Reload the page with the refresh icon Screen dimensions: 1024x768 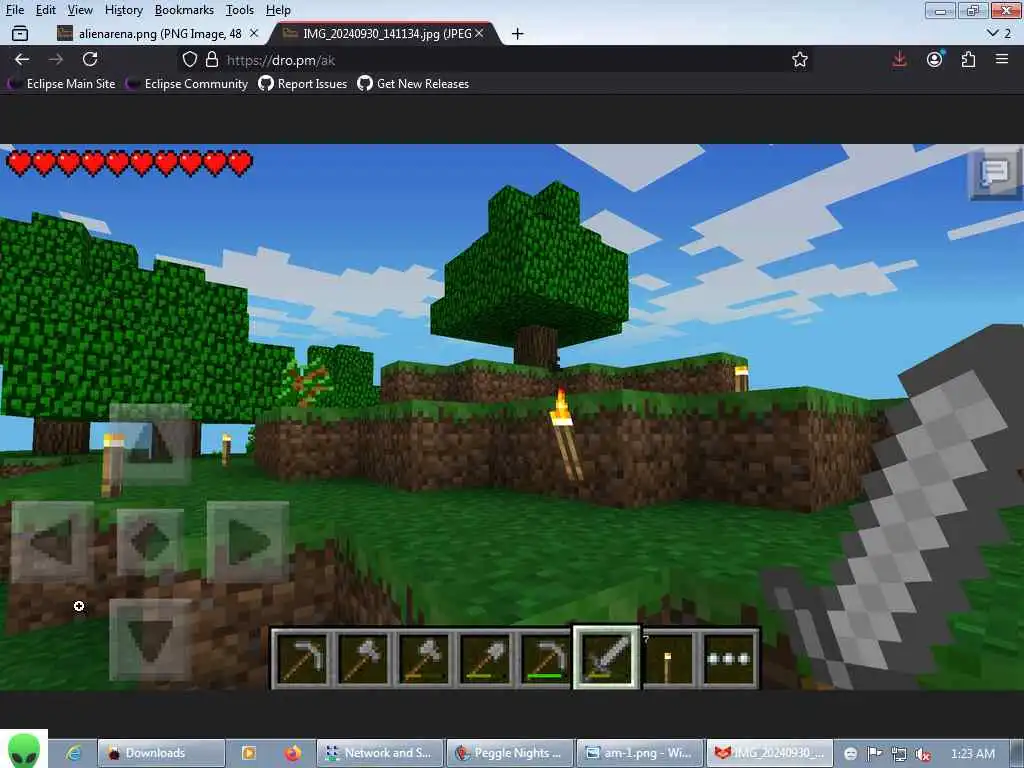(90, 59)
